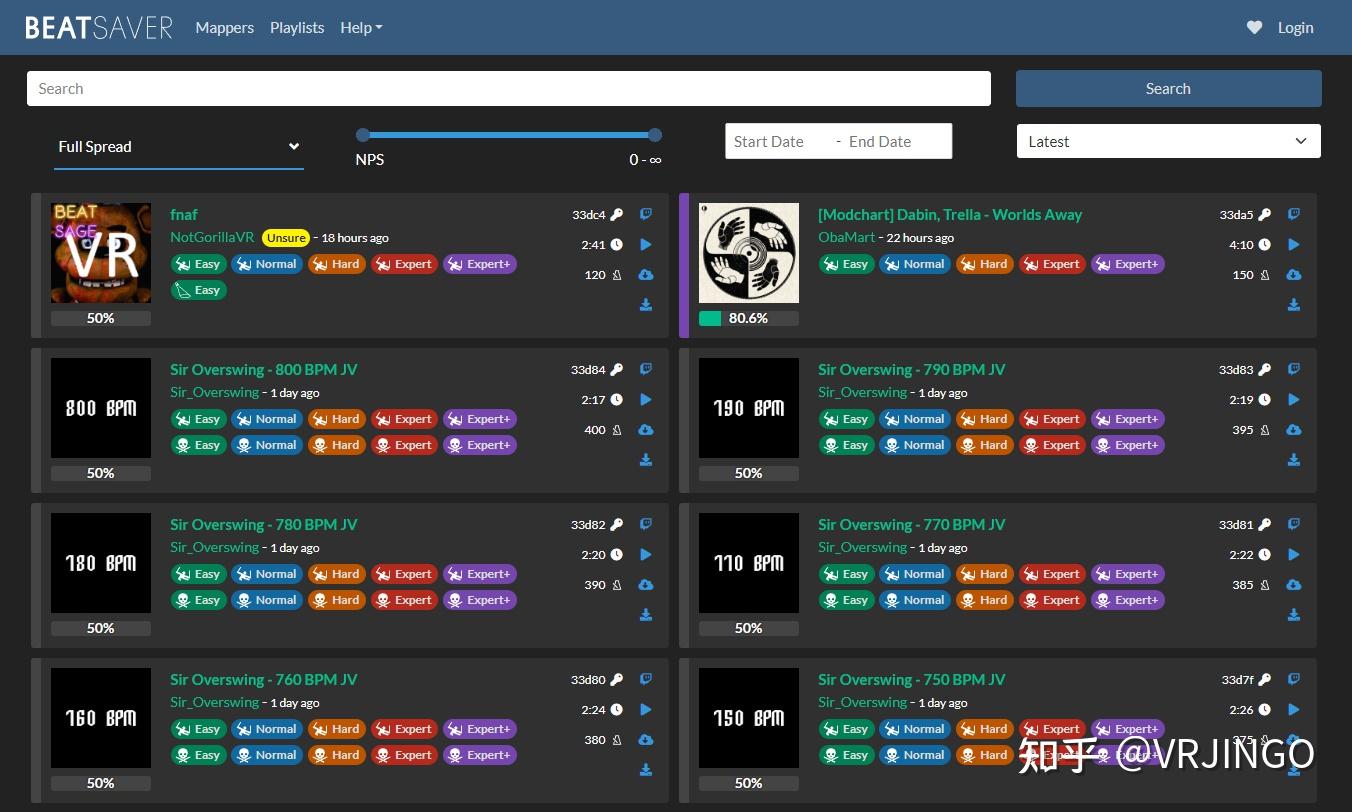The width and height of the screenshot is (1352, 812).
Task: Open the fnaf map title link
Action: [184, 215]
